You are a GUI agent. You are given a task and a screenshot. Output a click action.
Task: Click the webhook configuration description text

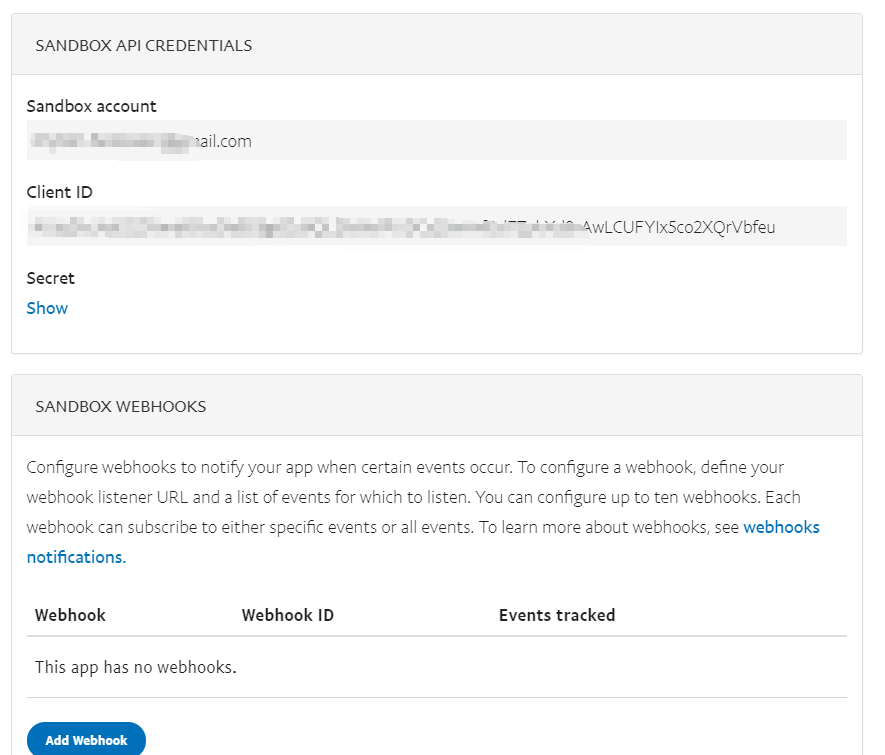(420, 497)
